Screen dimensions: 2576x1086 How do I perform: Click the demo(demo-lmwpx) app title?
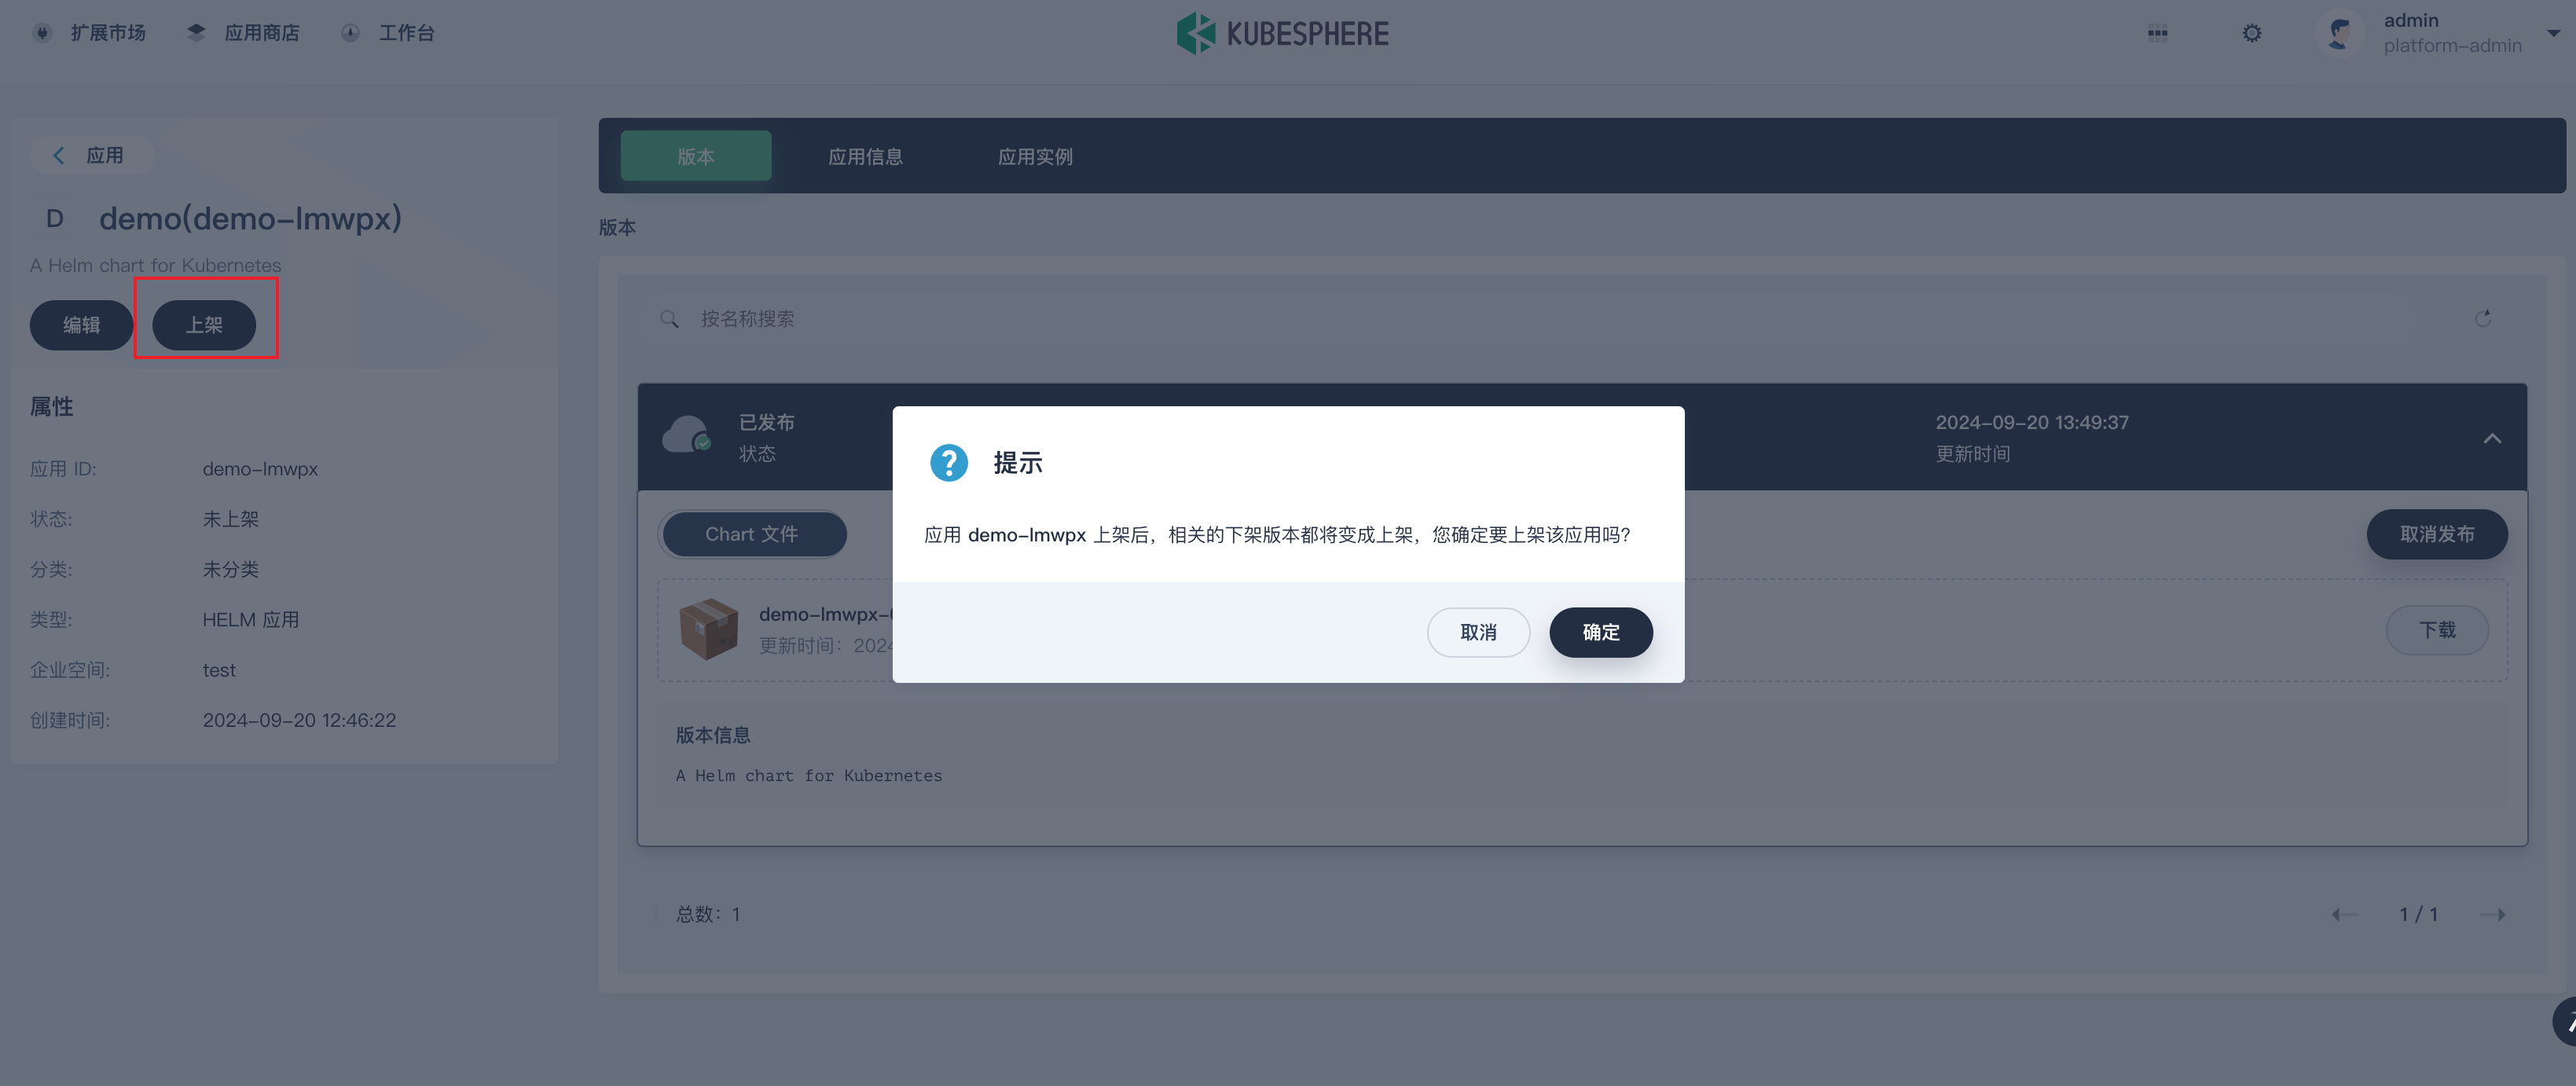coord(250,218)
